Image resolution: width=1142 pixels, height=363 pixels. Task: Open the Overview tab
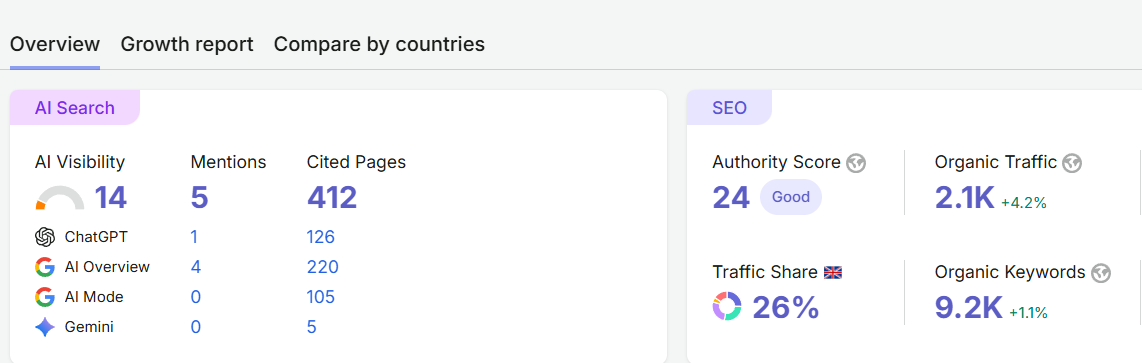55,44
